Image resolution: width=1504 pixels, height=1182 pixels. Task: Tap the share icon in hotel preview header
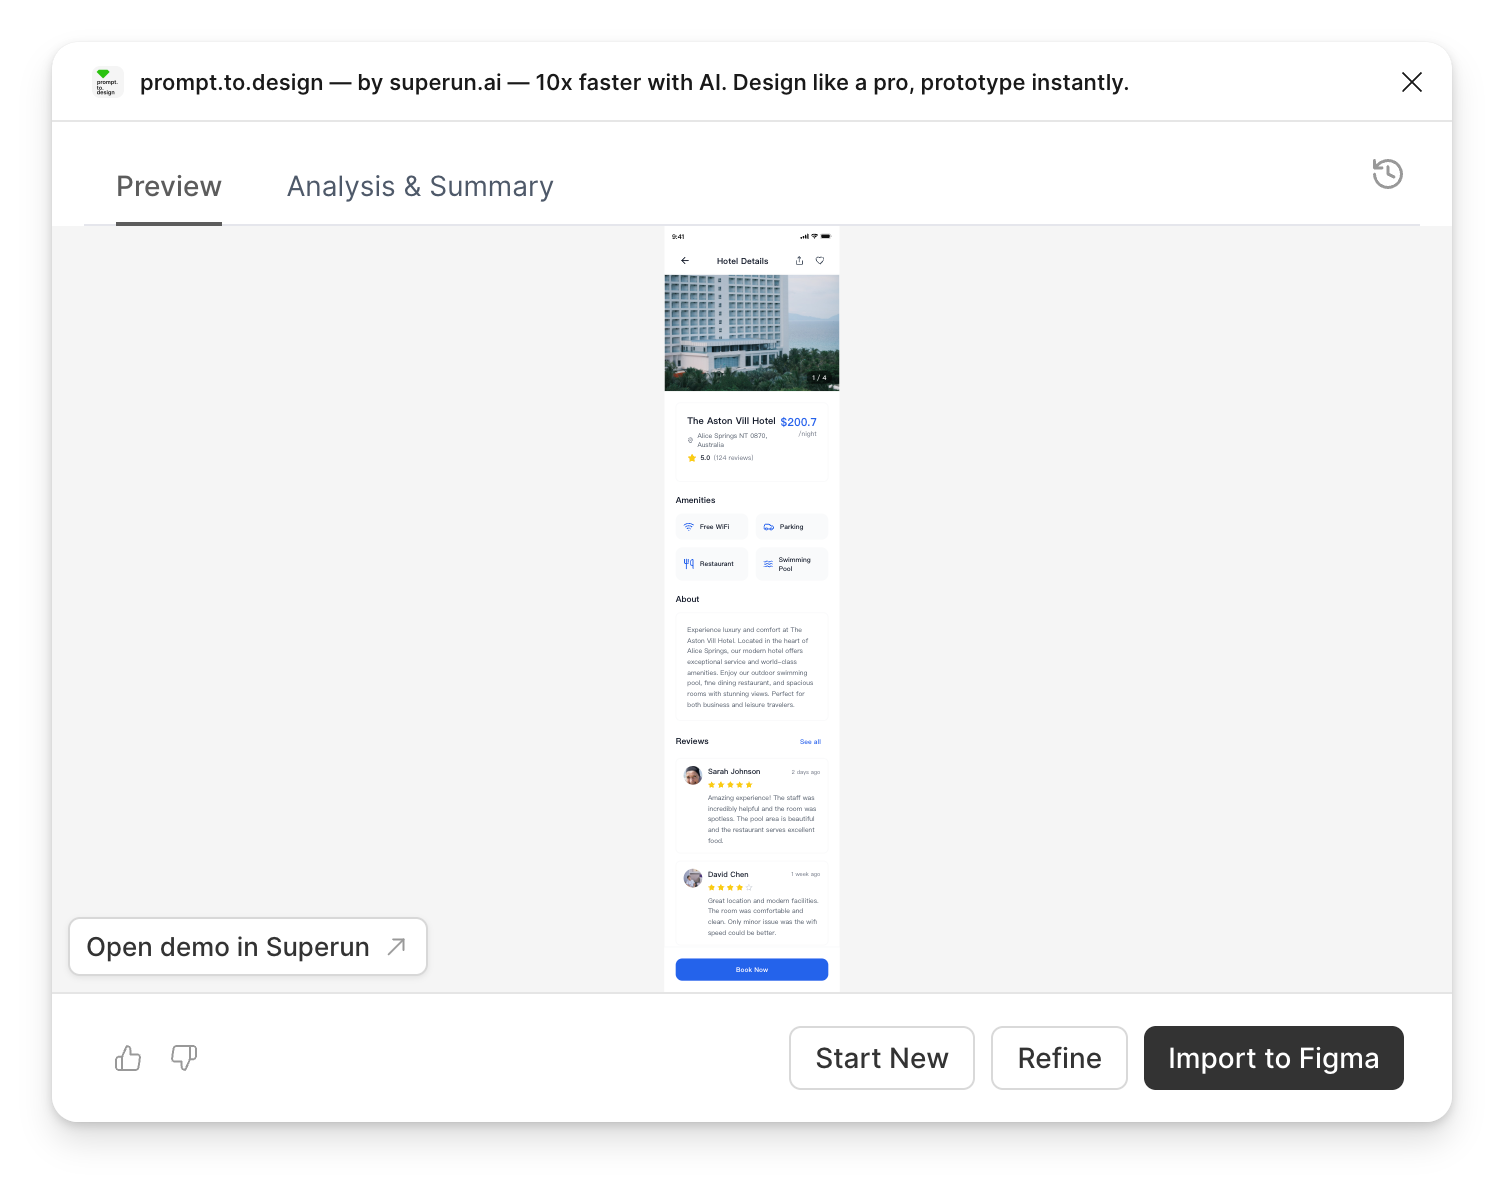pyautogui.click(x=799, y=261)
